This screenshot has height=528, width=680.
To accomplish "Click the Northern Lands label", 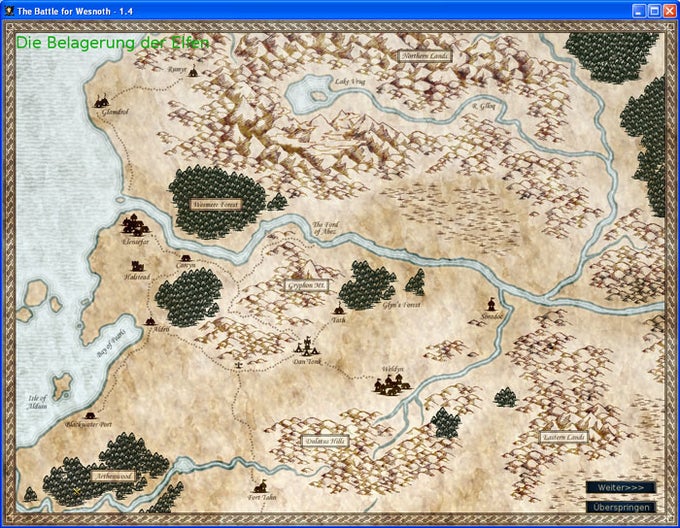I will pos(425,56).
